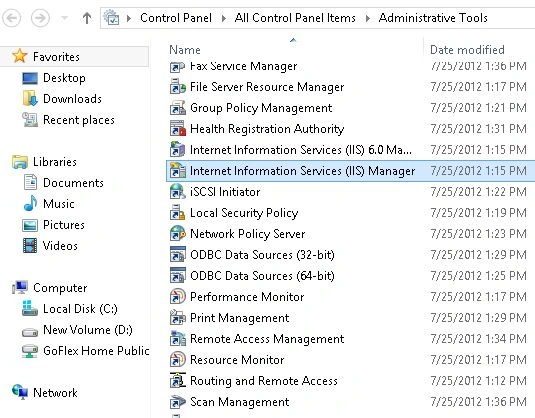The width and height of the screenshot is (535, 418).
Task: Select the Internet Information Services (IIS) Manager icon
Action: 178,171
